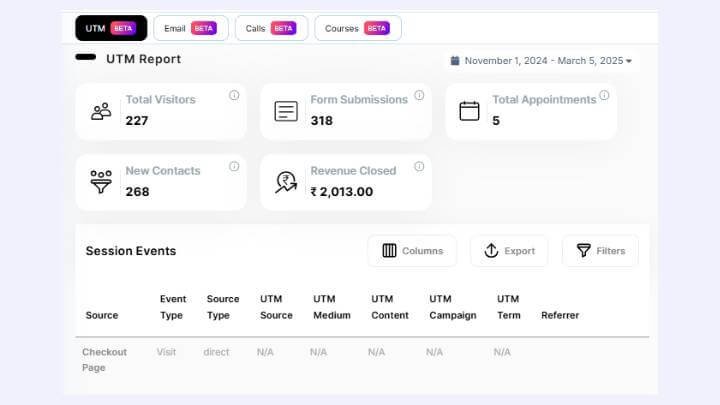The image size is (720, 405).
Task: Show info tooltip for Form Submissions
Action: 419,96
